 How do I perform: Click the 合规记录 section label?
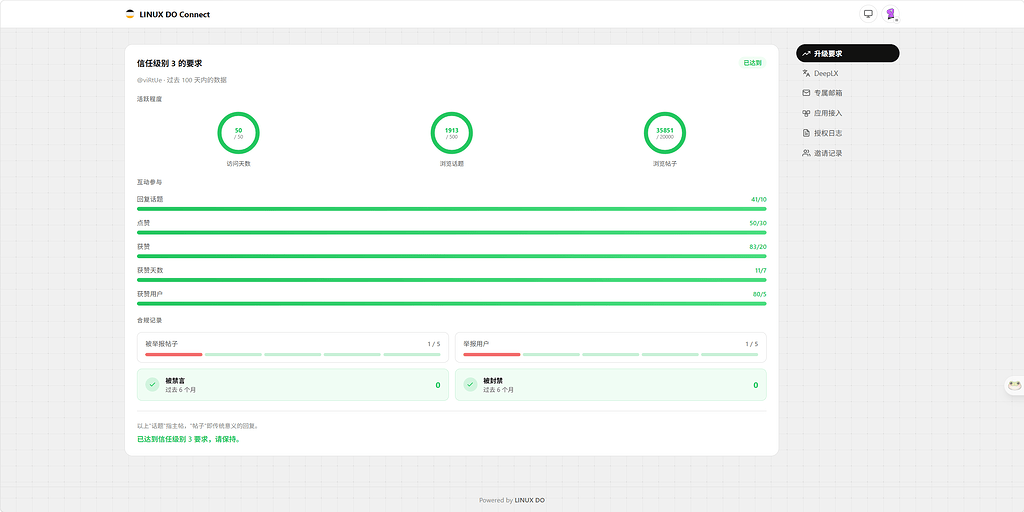pyautogui.click(x=150, y=321)
